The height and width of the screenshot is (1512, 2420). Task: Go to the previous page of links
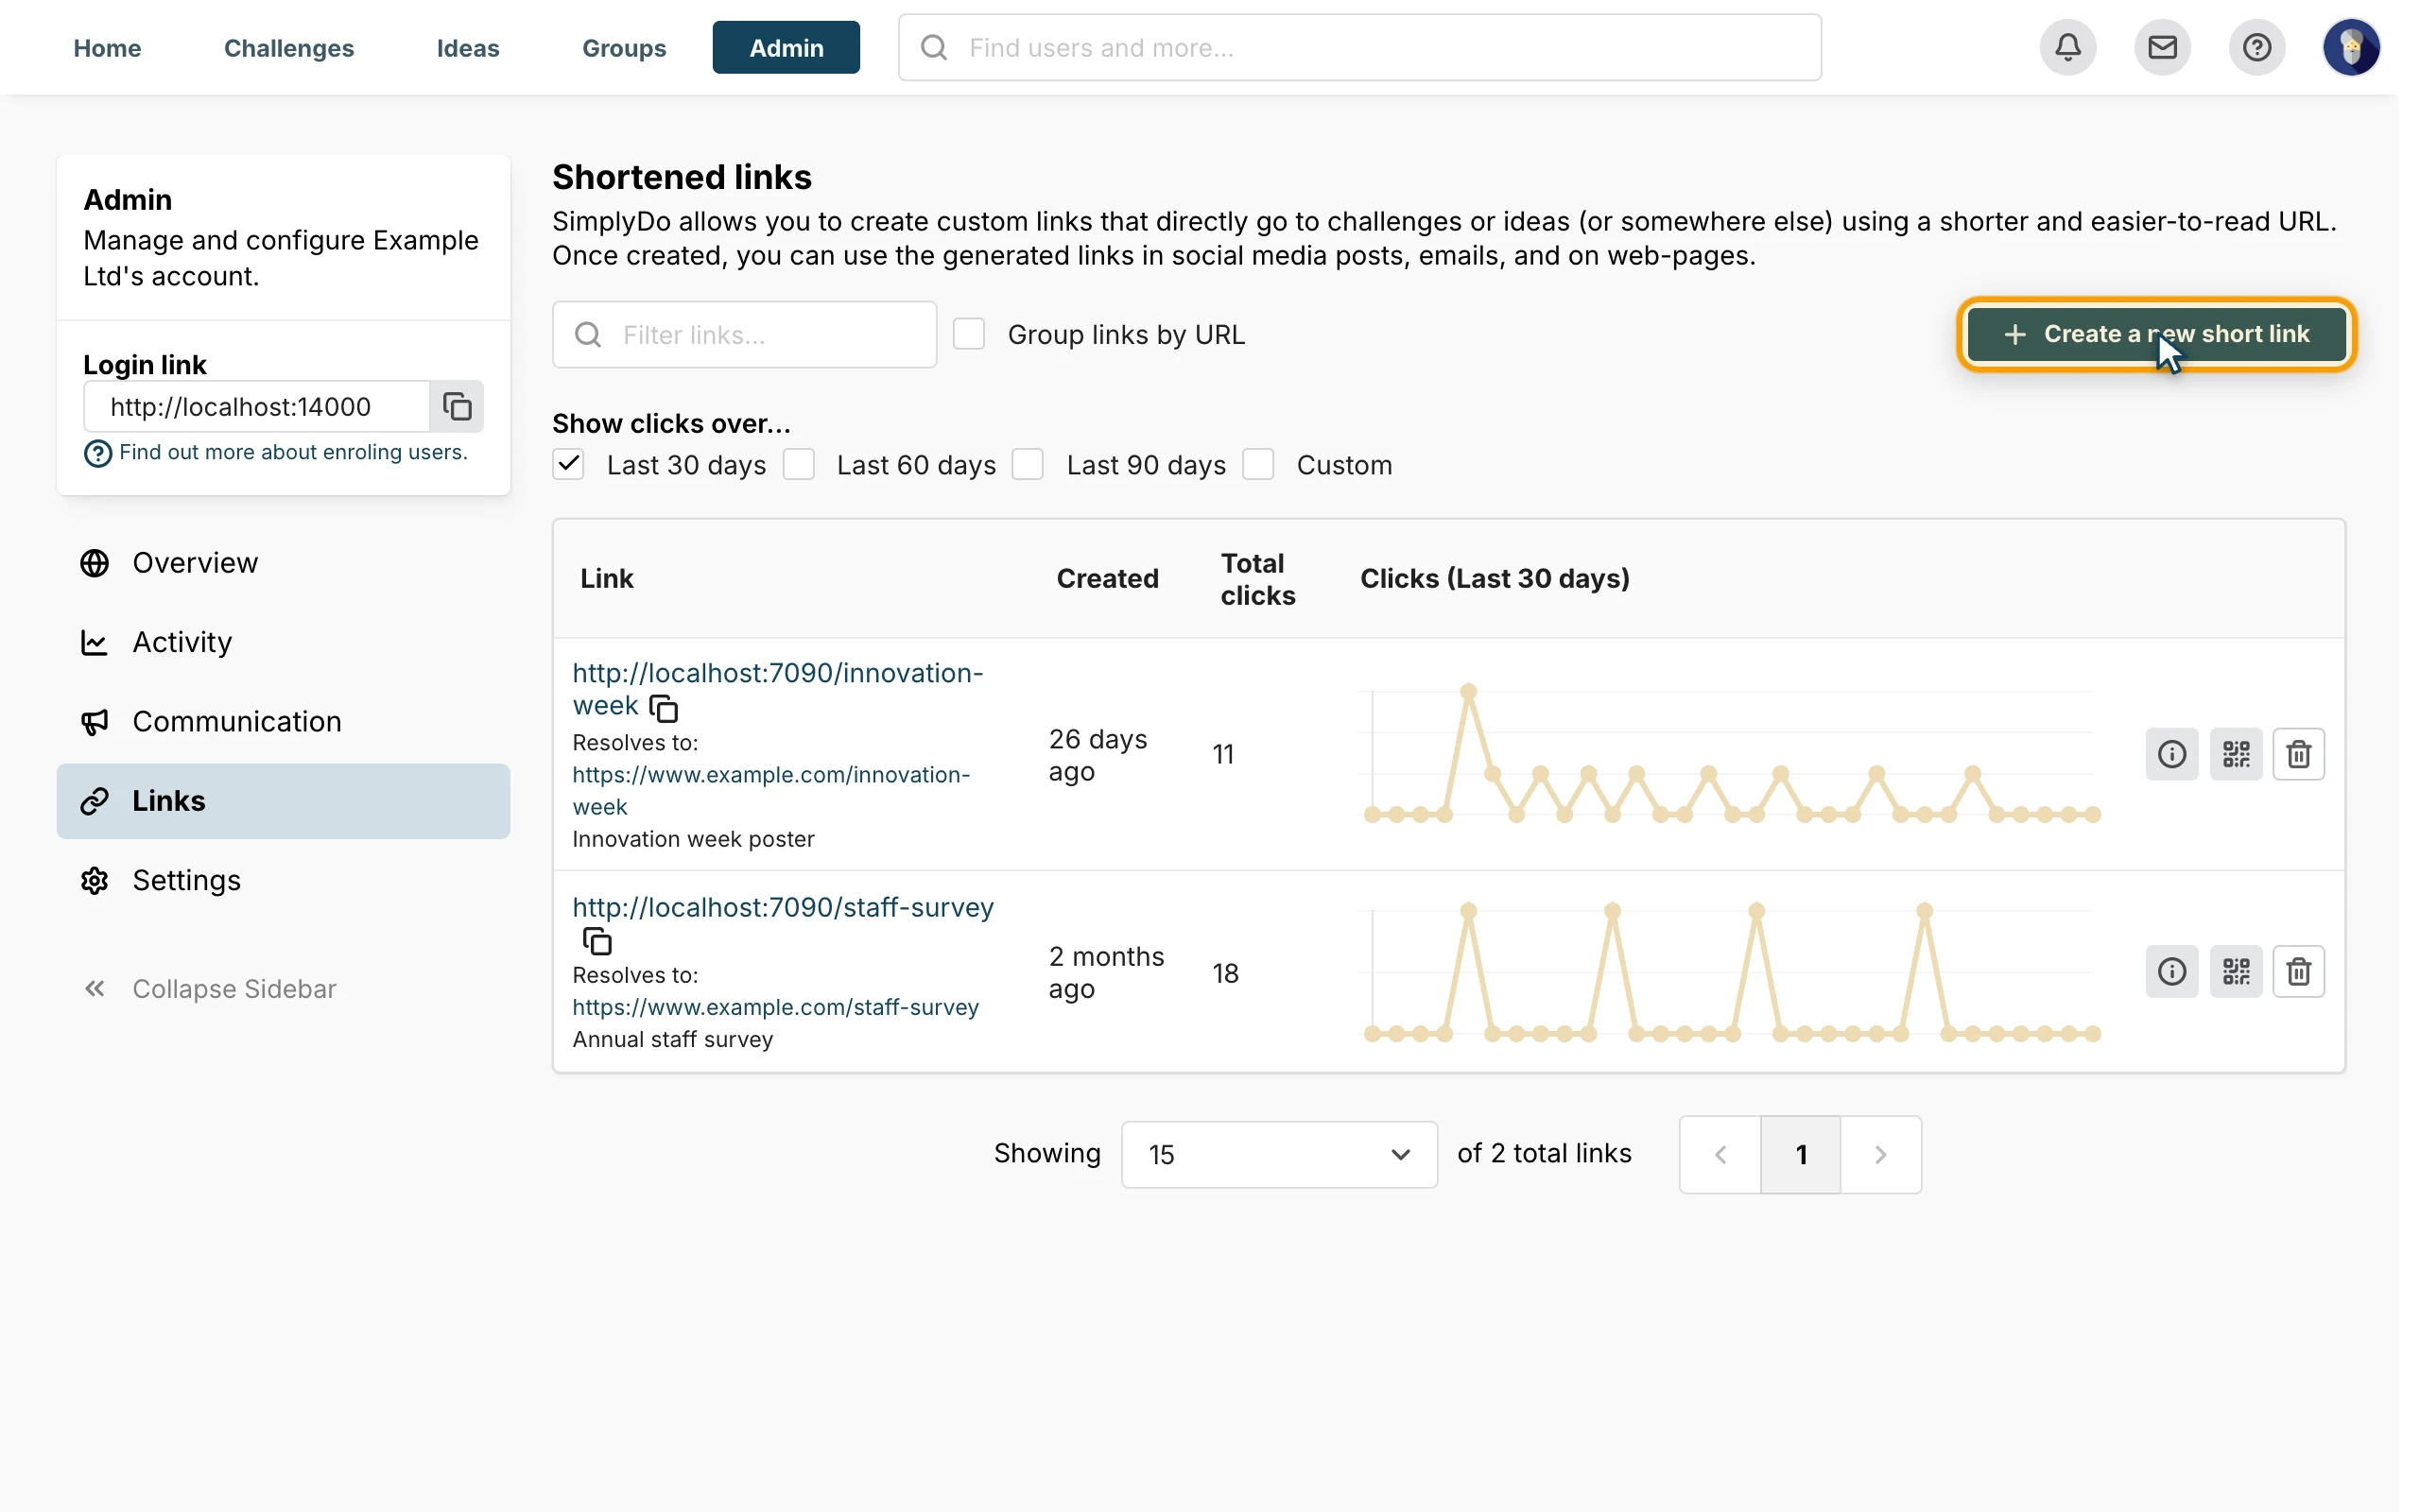[x=1720, y=1154]
